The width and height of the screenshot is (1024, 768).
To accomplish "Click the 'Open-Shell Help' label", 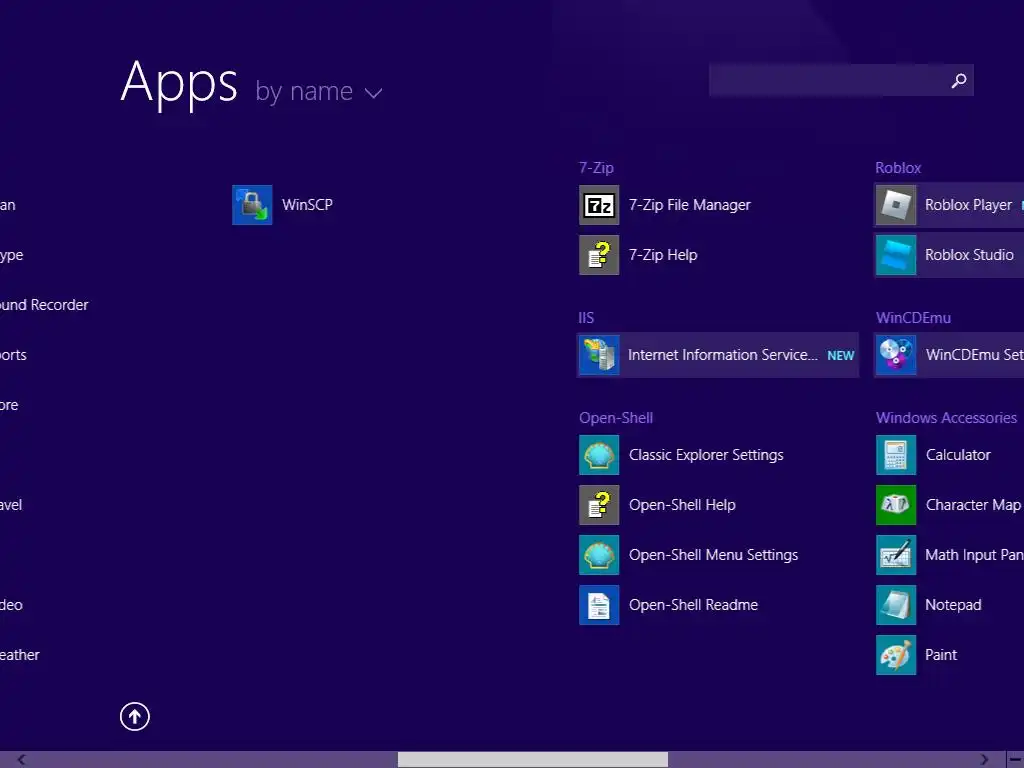I will pos(682,505).
